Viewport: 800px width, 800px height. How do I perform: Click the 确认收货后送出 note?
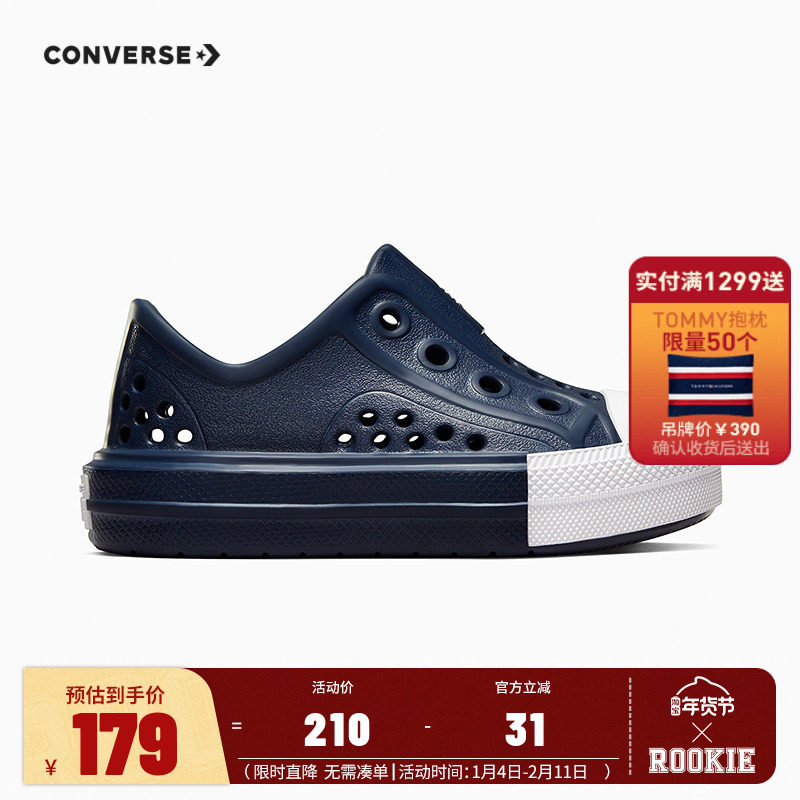point(710,448)
